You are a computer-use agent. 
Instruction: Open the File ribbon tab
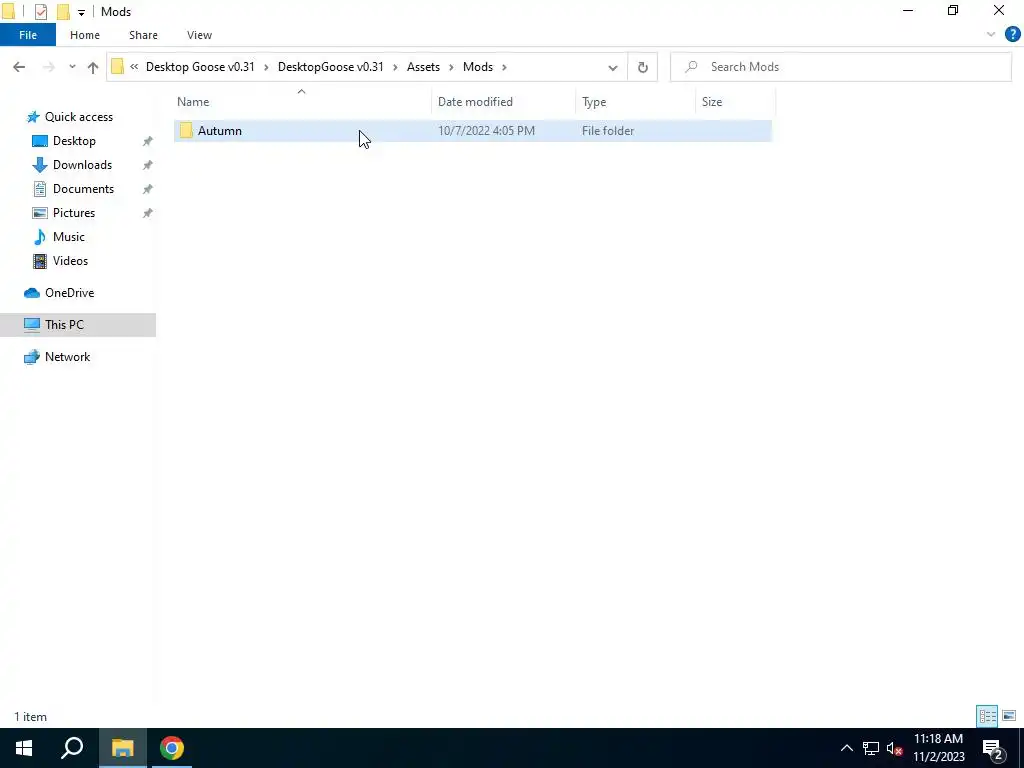pos(27,35)
